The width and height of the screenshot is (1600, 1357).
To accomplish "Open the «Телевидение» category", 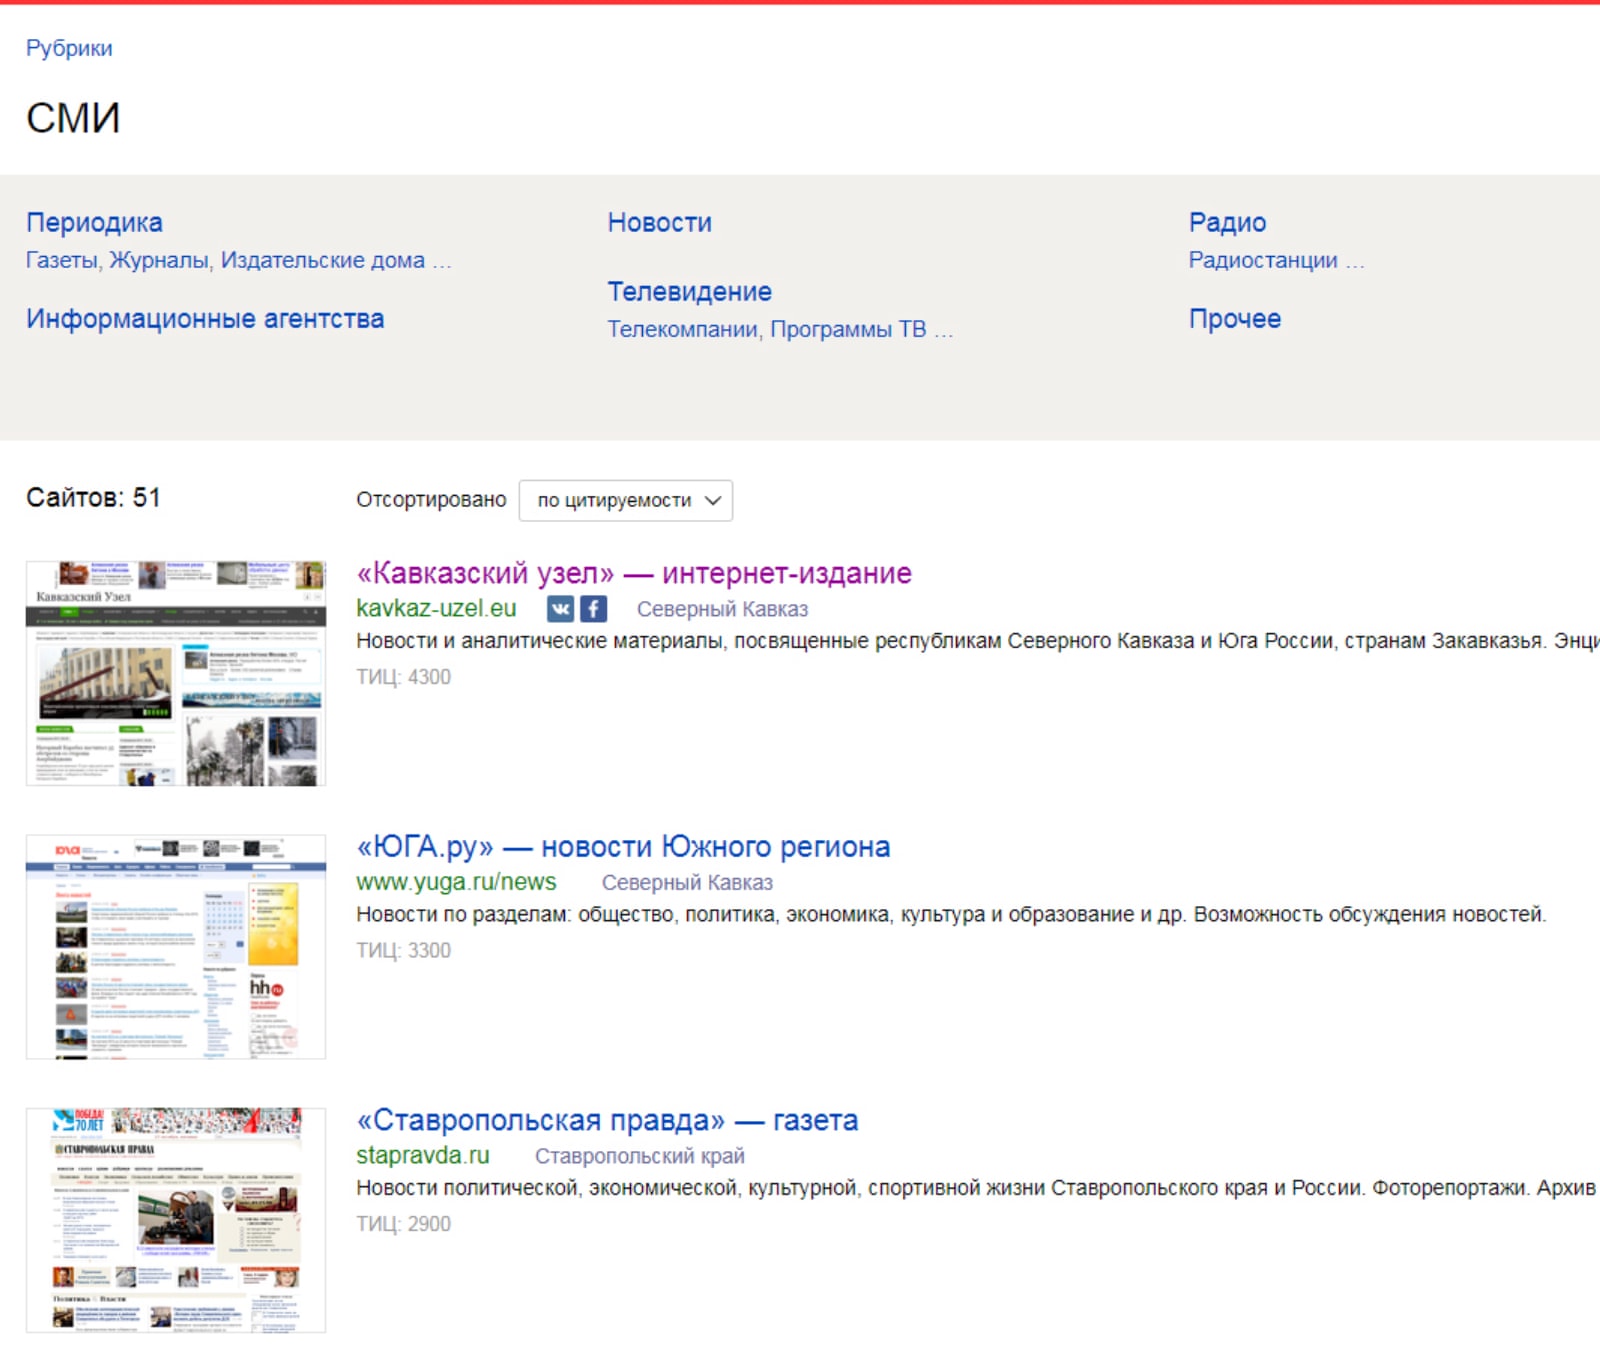I will pos(689,291).
